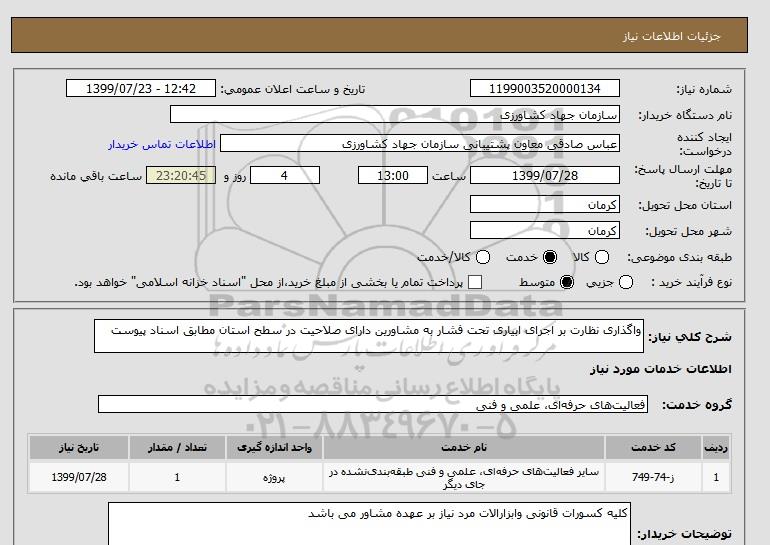This screenshot has height=545, width=770.
Task: Click the deadline date field 1399/07/28
Action: [545, 176]
